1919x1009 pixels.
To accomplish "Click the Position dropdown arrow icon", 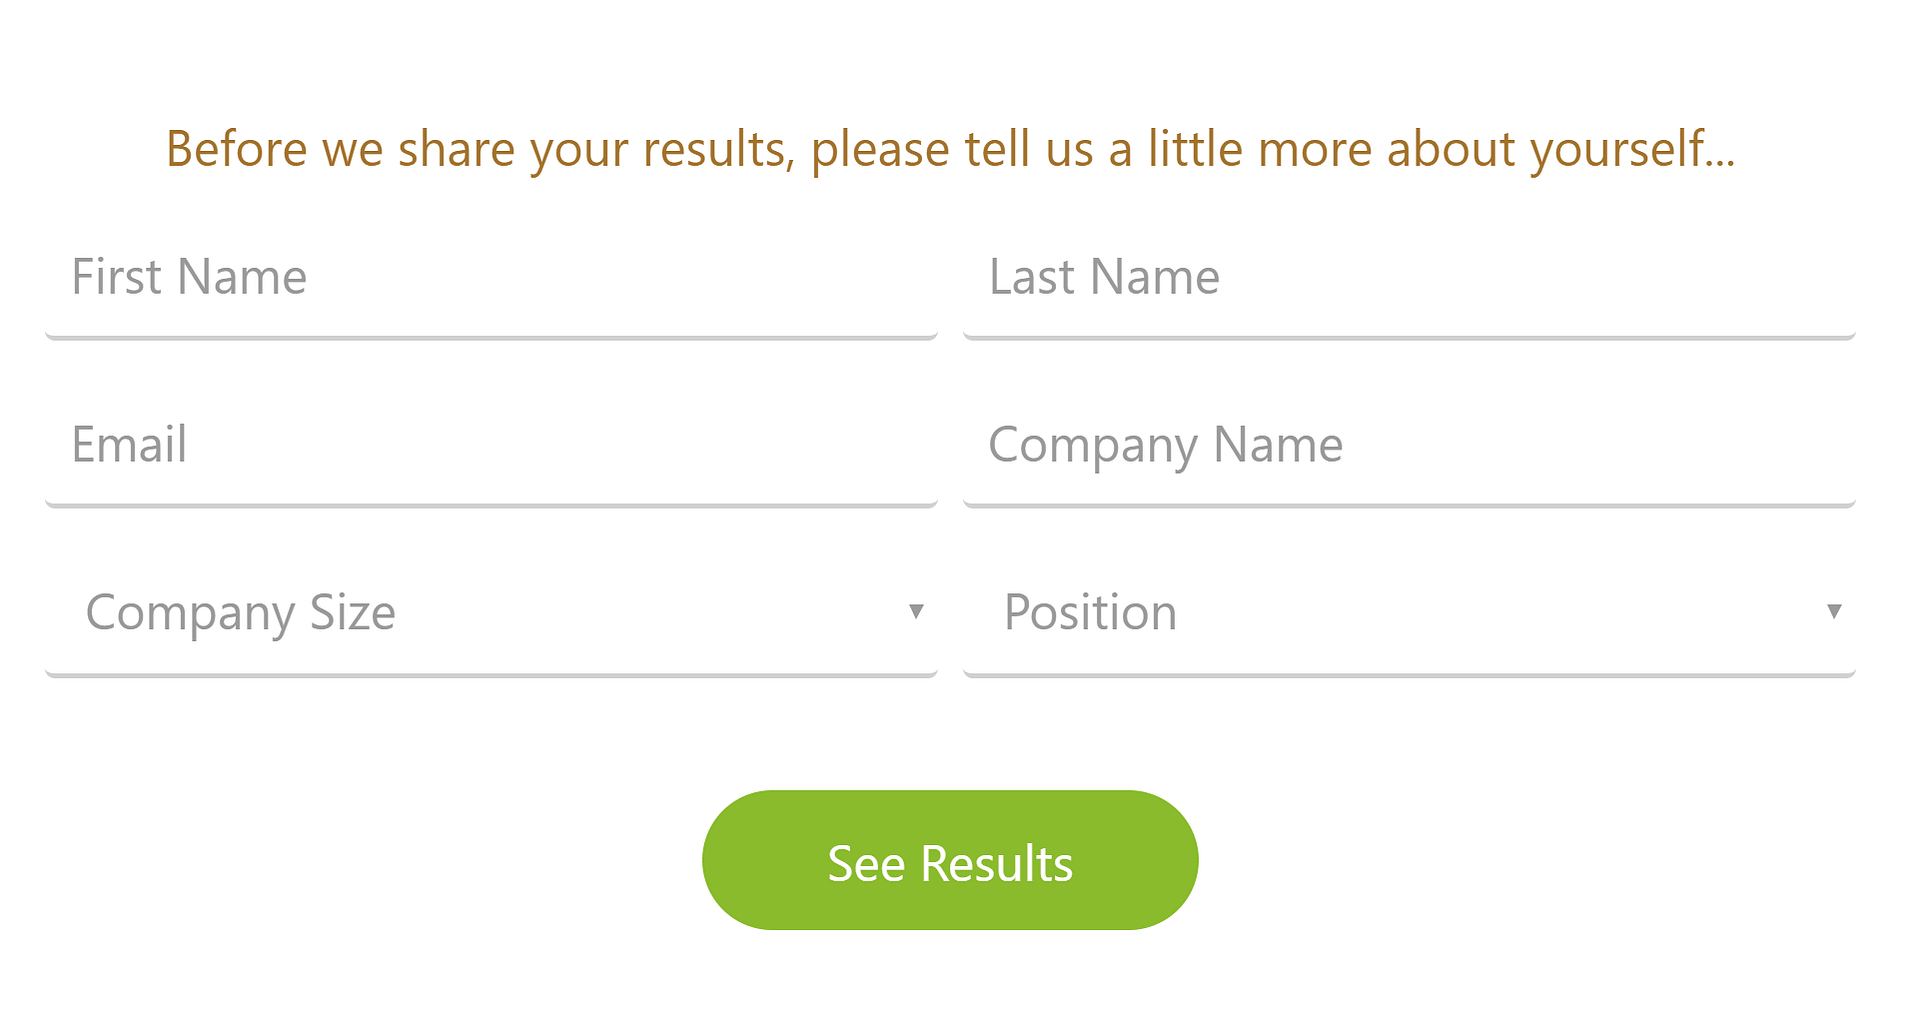I will tap(1833, 611).
